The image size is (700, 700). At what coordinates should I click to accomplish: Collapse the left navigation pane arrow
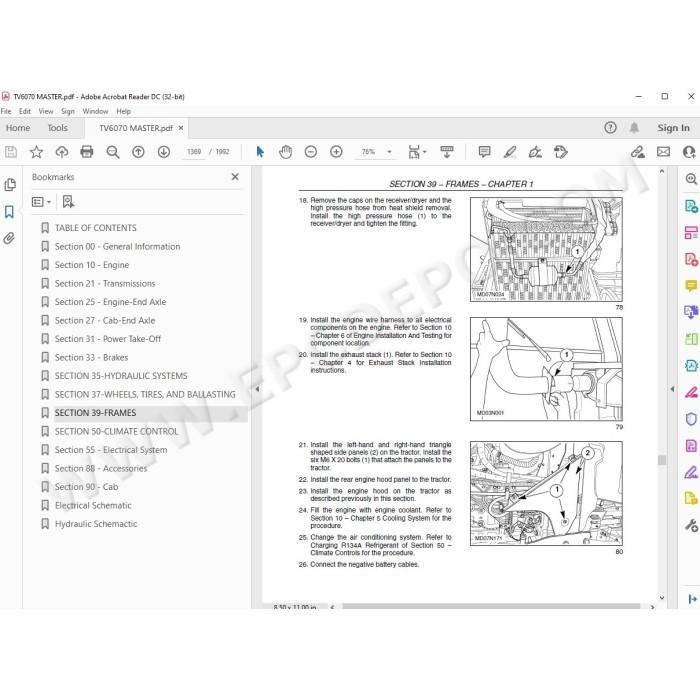(257, 389)
